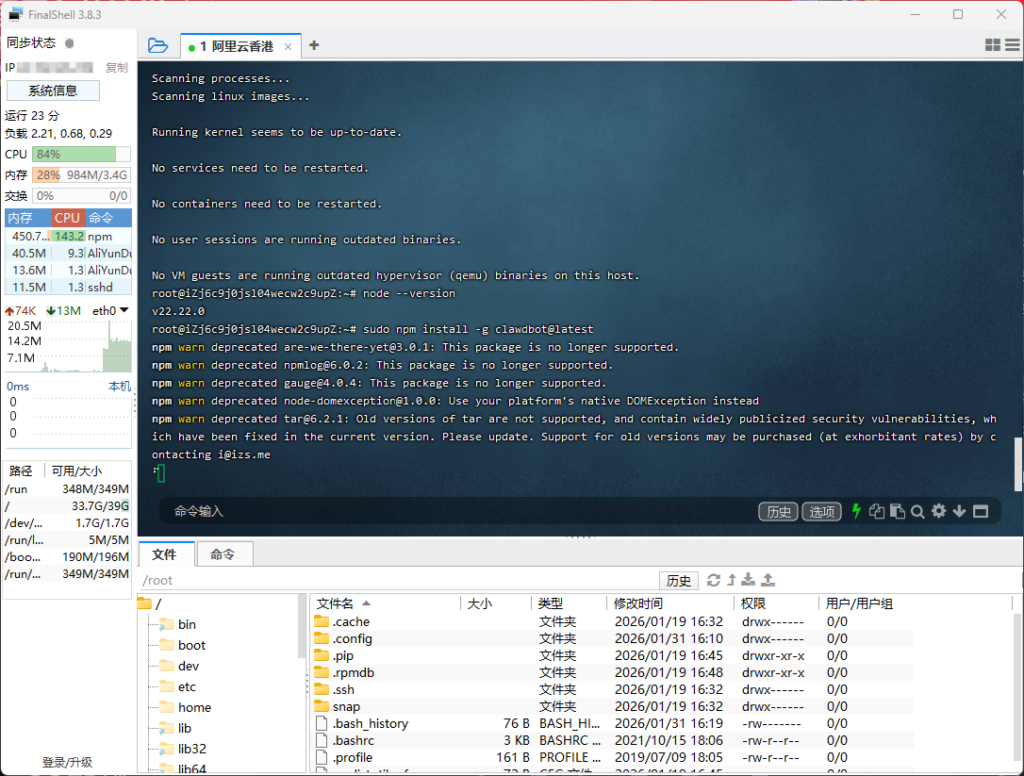
Task: Switch to the 命令 tab
Action: tap(223, 554)
